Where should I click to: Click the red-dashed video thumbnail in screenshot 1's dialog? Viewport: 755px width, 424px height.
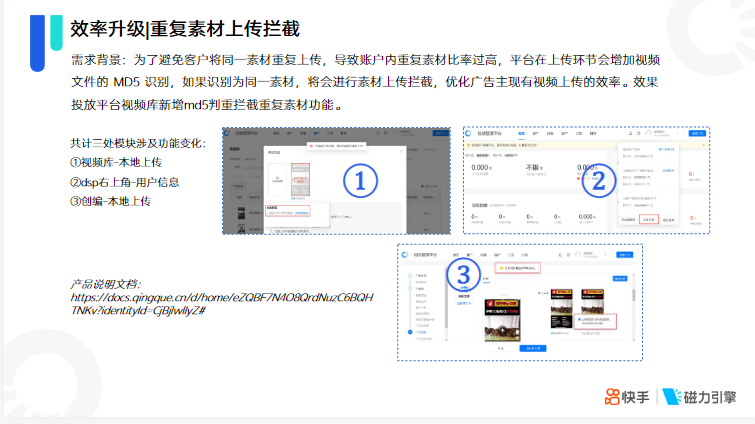pos(300,180)
